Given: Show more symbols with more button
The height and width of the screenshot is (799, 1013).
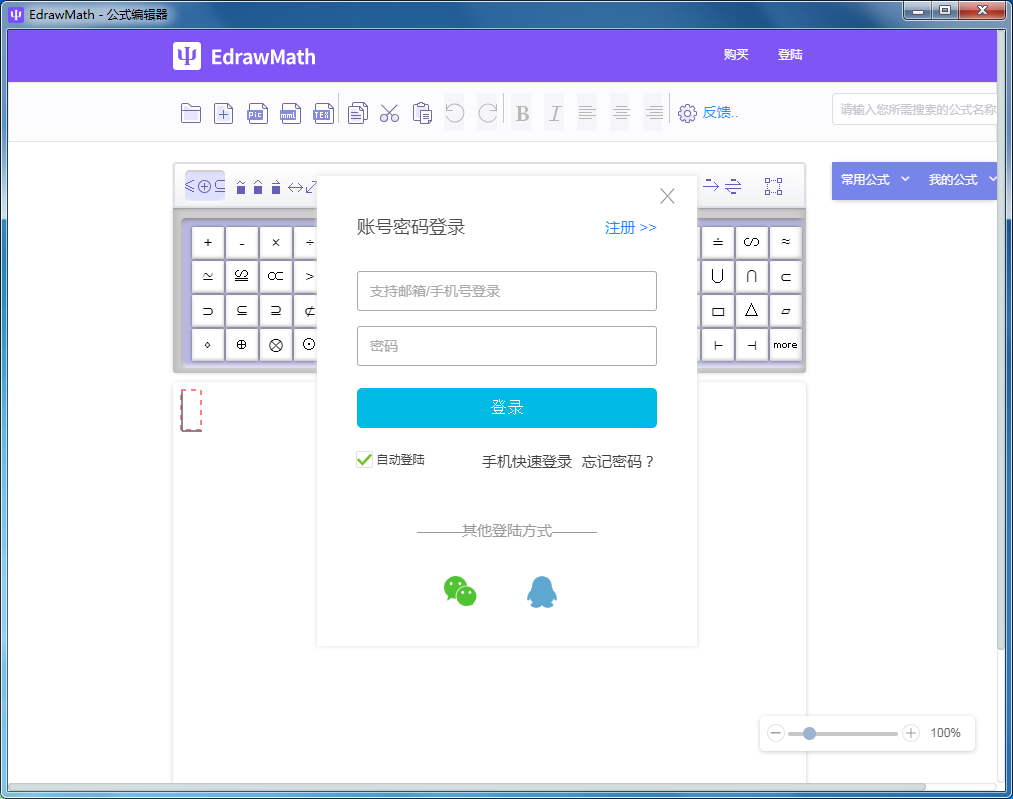Looking at the screenshot, I should [786, 344].
